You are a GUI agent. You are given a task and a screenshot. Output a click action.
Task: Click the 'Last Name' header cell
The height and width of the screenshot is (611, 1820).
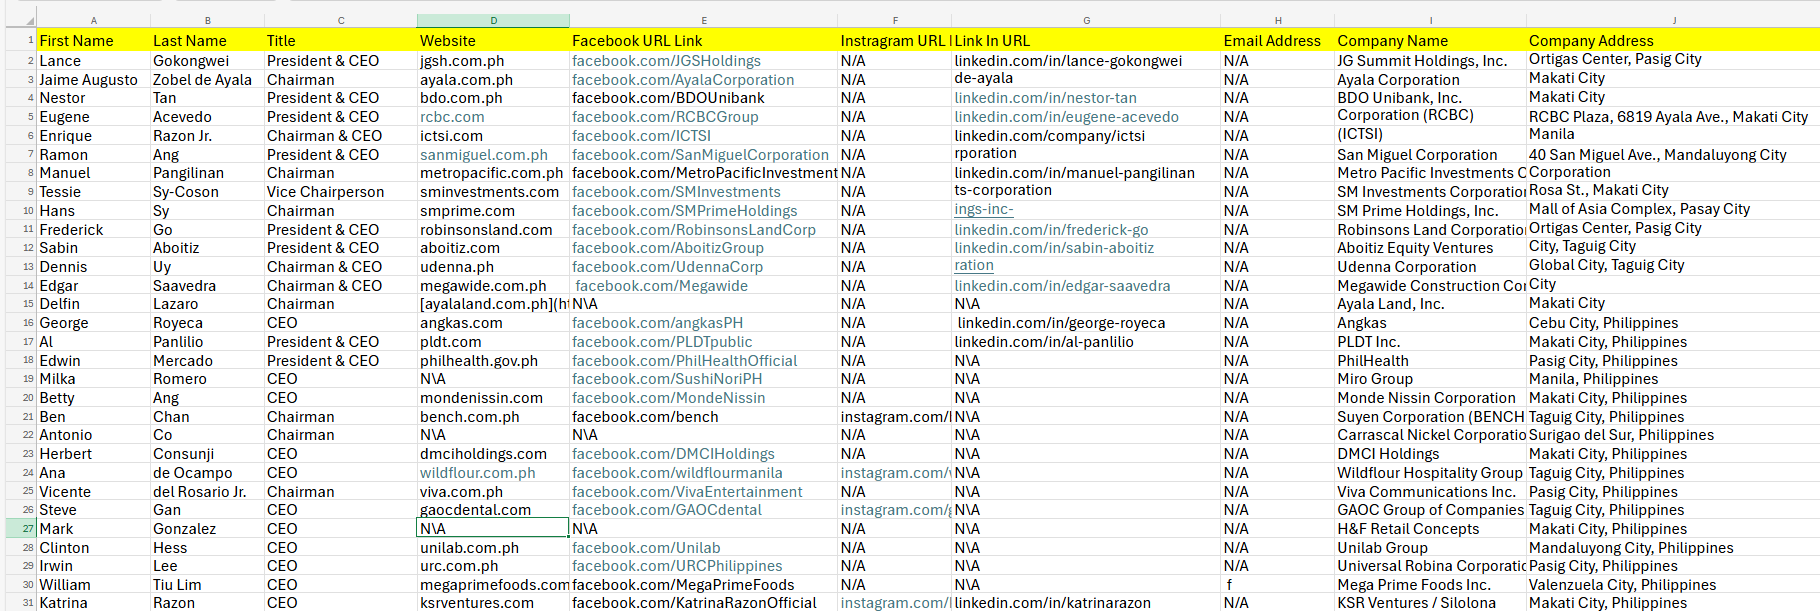coord(208,41)
